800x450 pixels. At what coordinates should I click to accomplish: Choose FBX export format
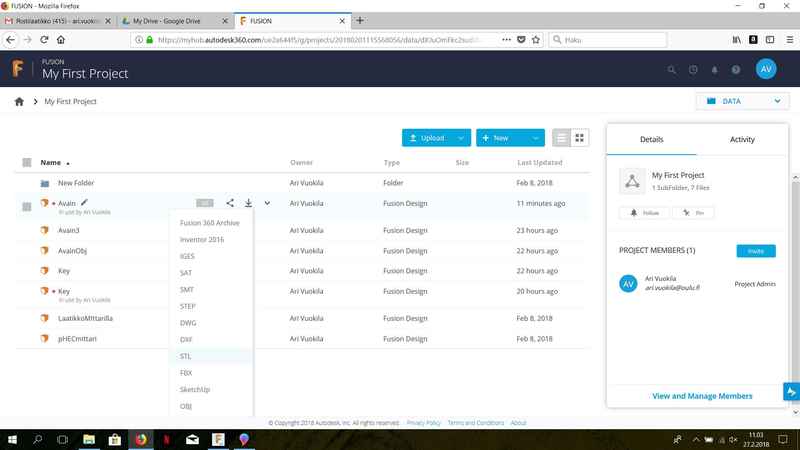186,373
